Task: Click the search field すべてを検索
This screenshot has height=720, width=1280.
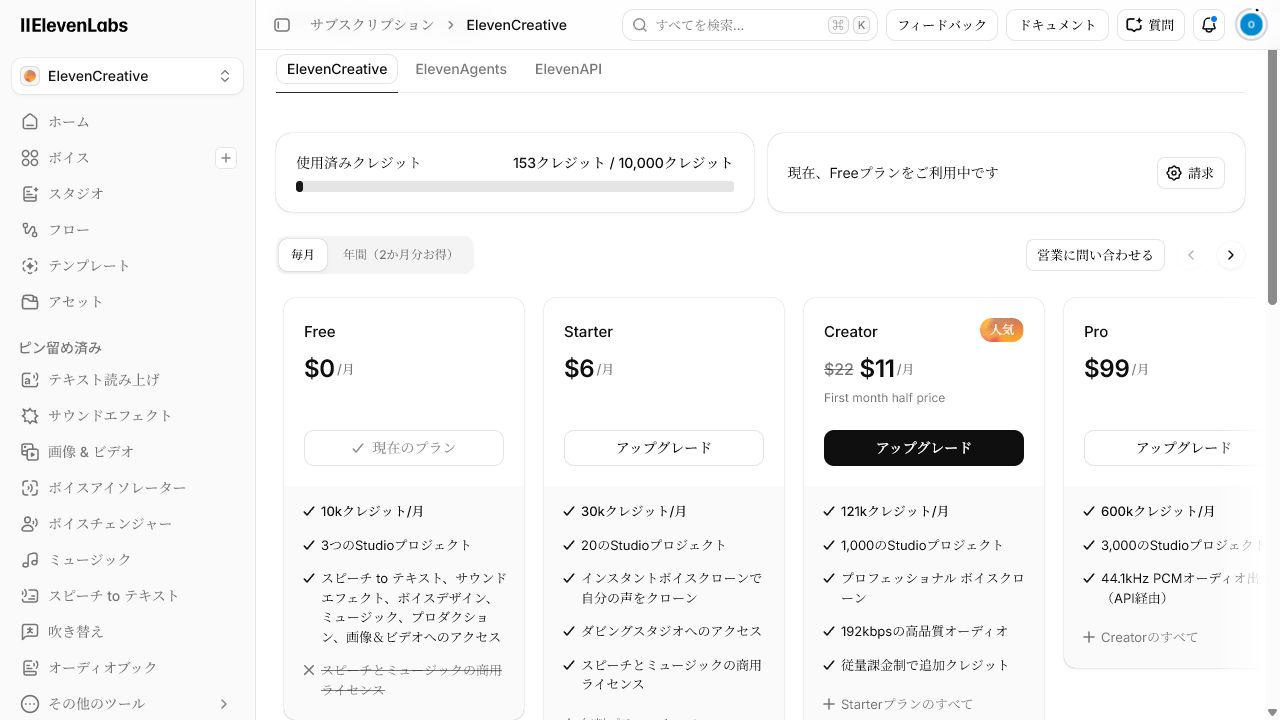Action: click(x=750, y=25)
